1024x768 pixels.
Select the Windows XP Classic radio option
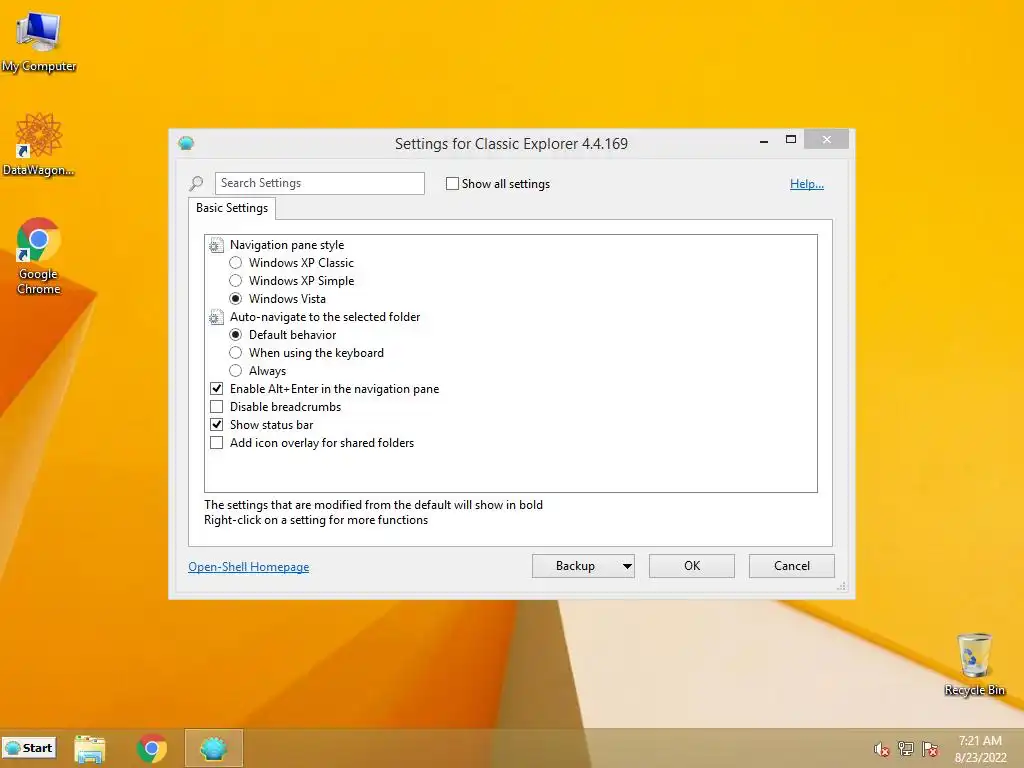click(236, 263)
